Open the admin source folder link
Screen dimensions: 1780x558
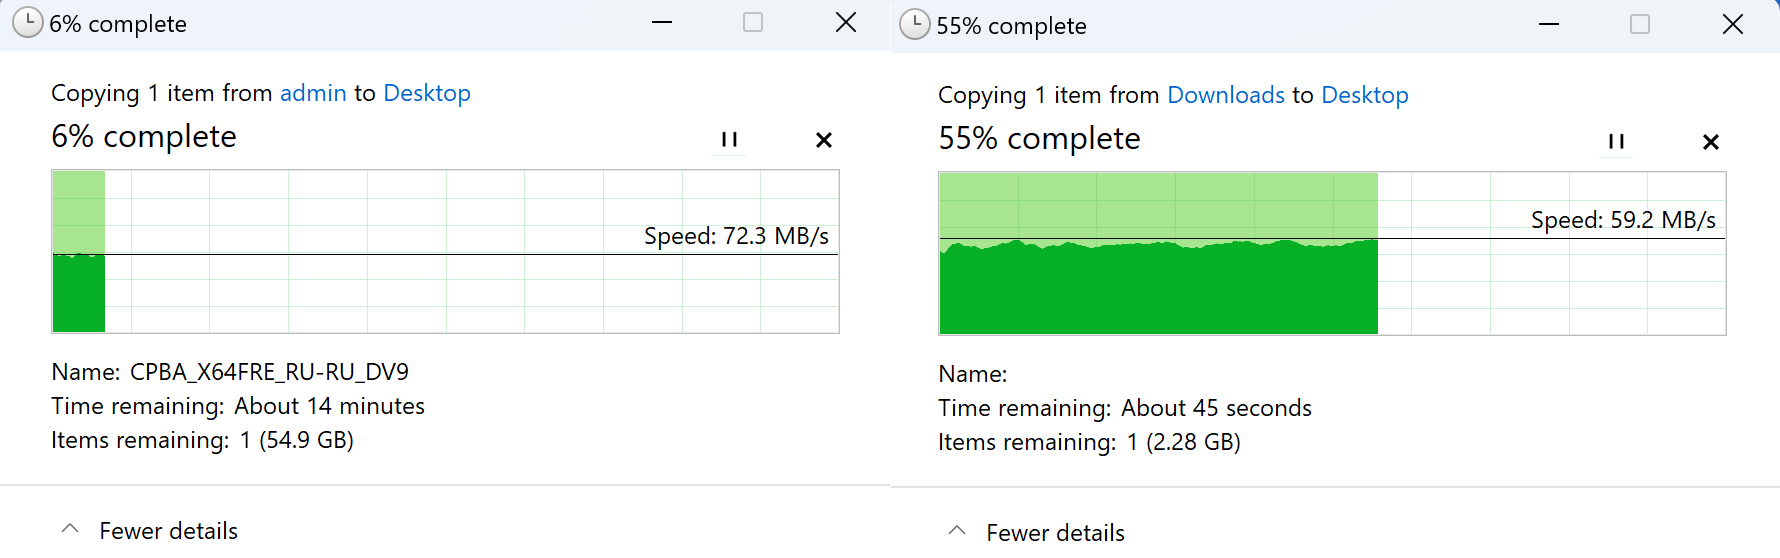click(313, 93)
